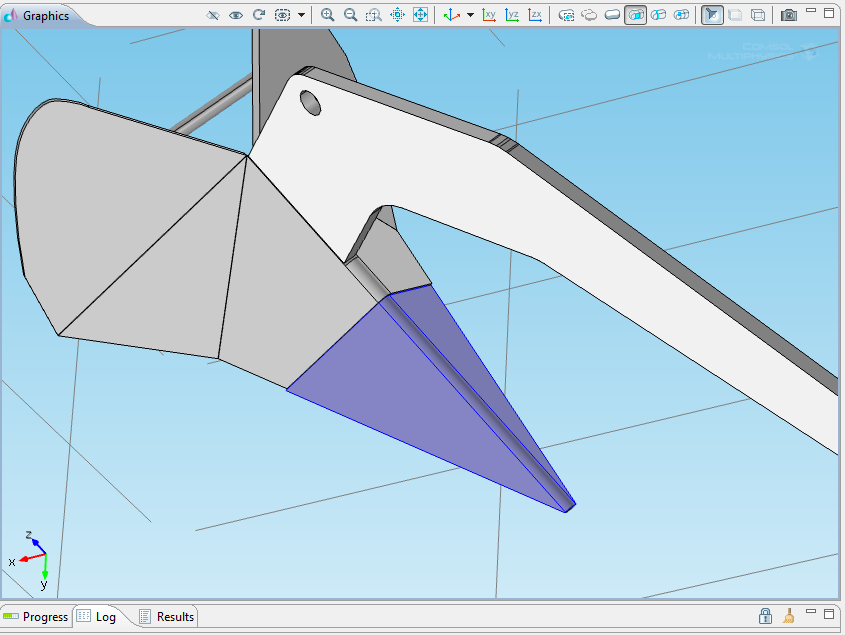Click the Select Points icon
The width and height of the screenshot is (845, 635).
[682, 15]
